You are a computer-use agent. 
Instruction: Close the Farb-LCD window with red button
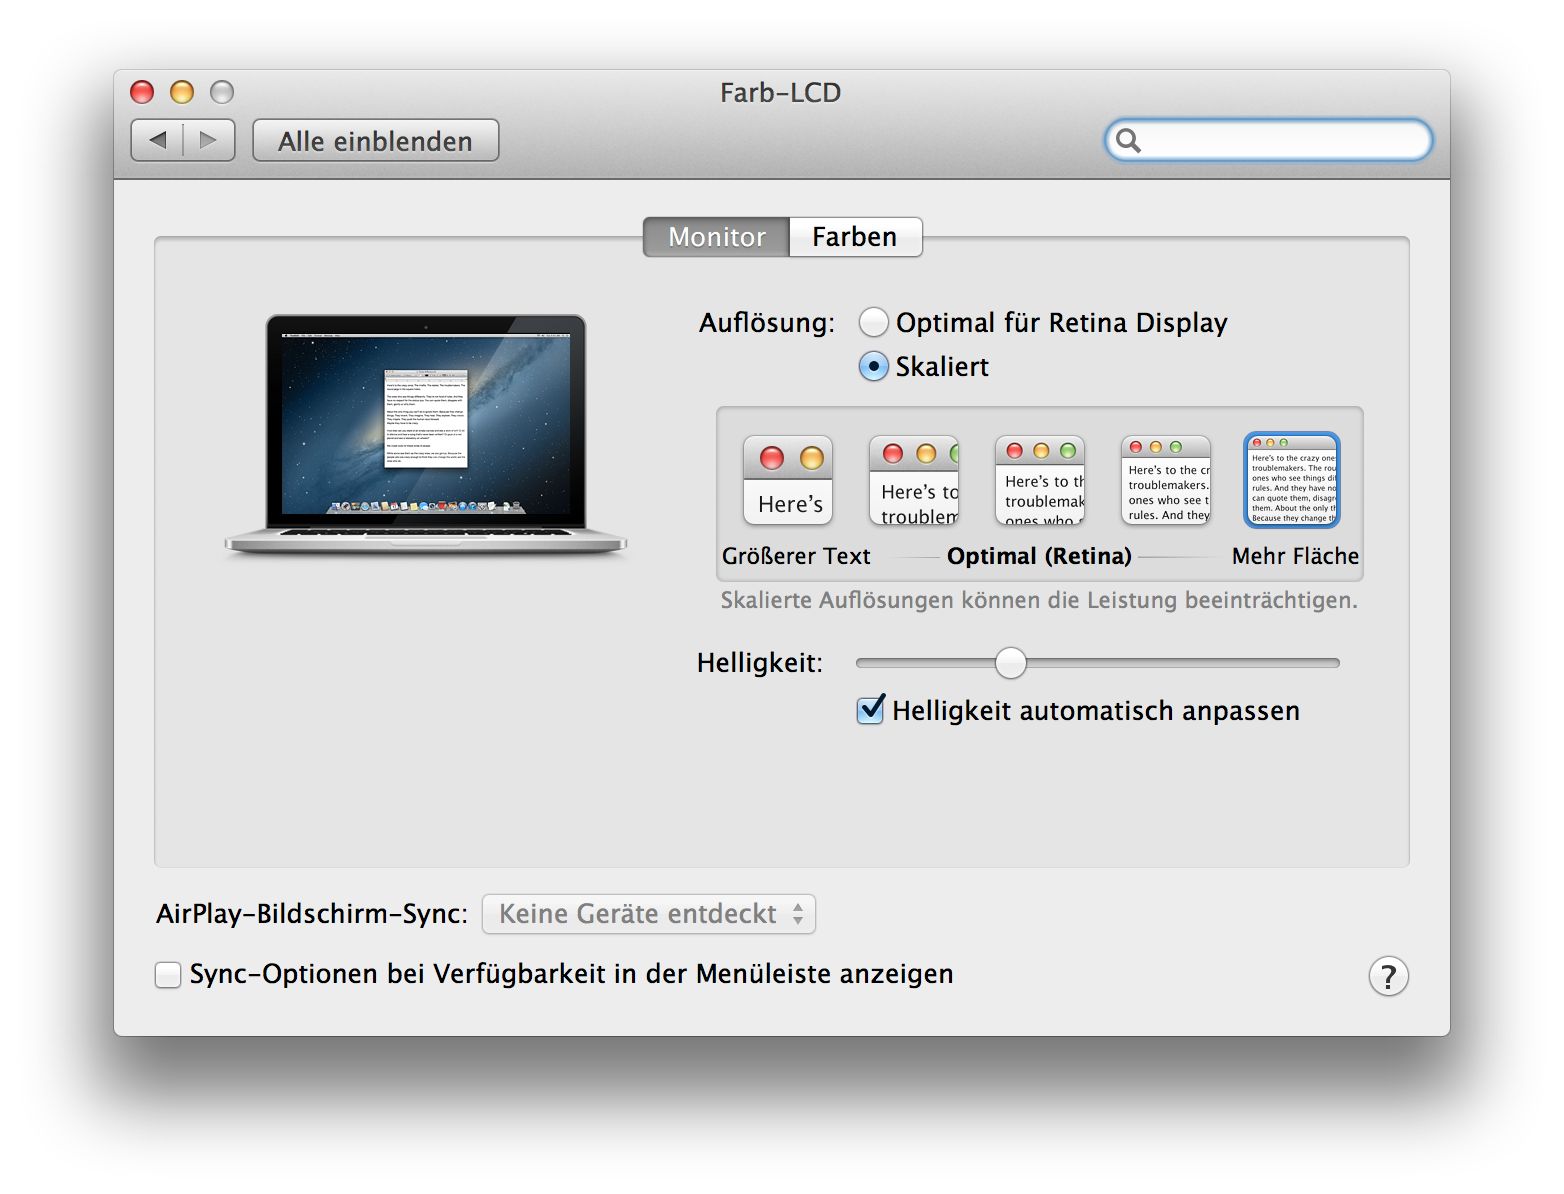(143, 92)
